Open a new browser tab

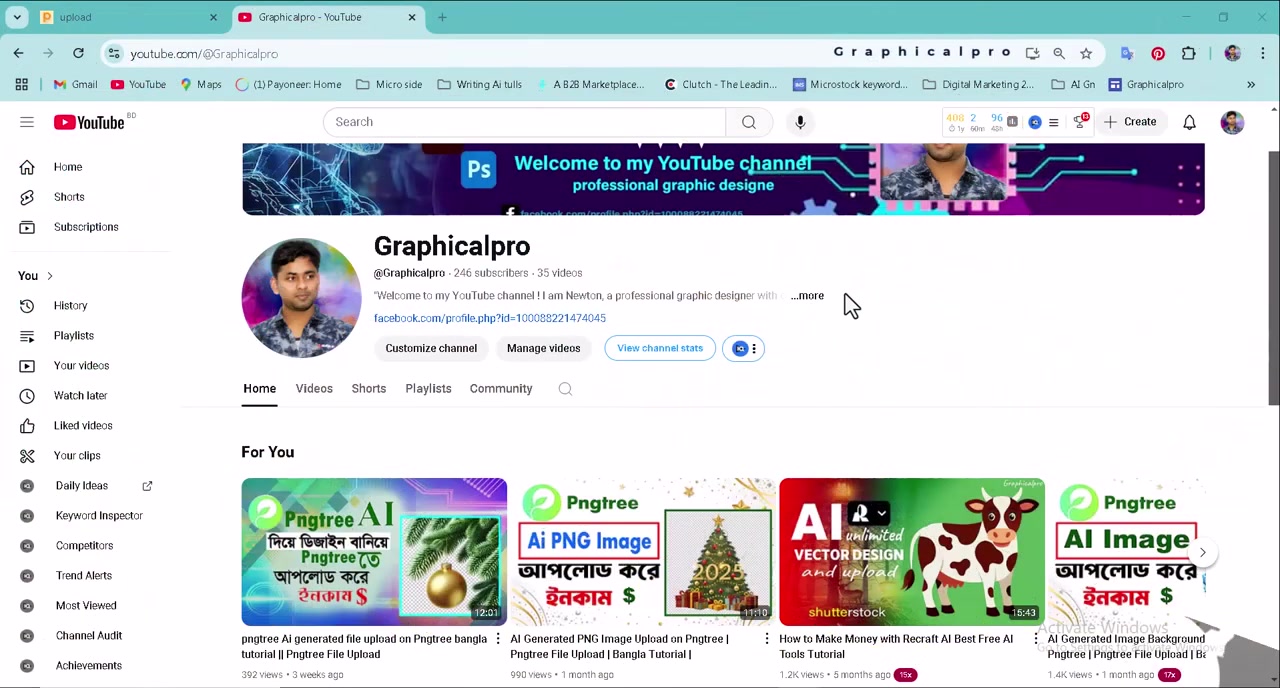click(x=442, y=17)
